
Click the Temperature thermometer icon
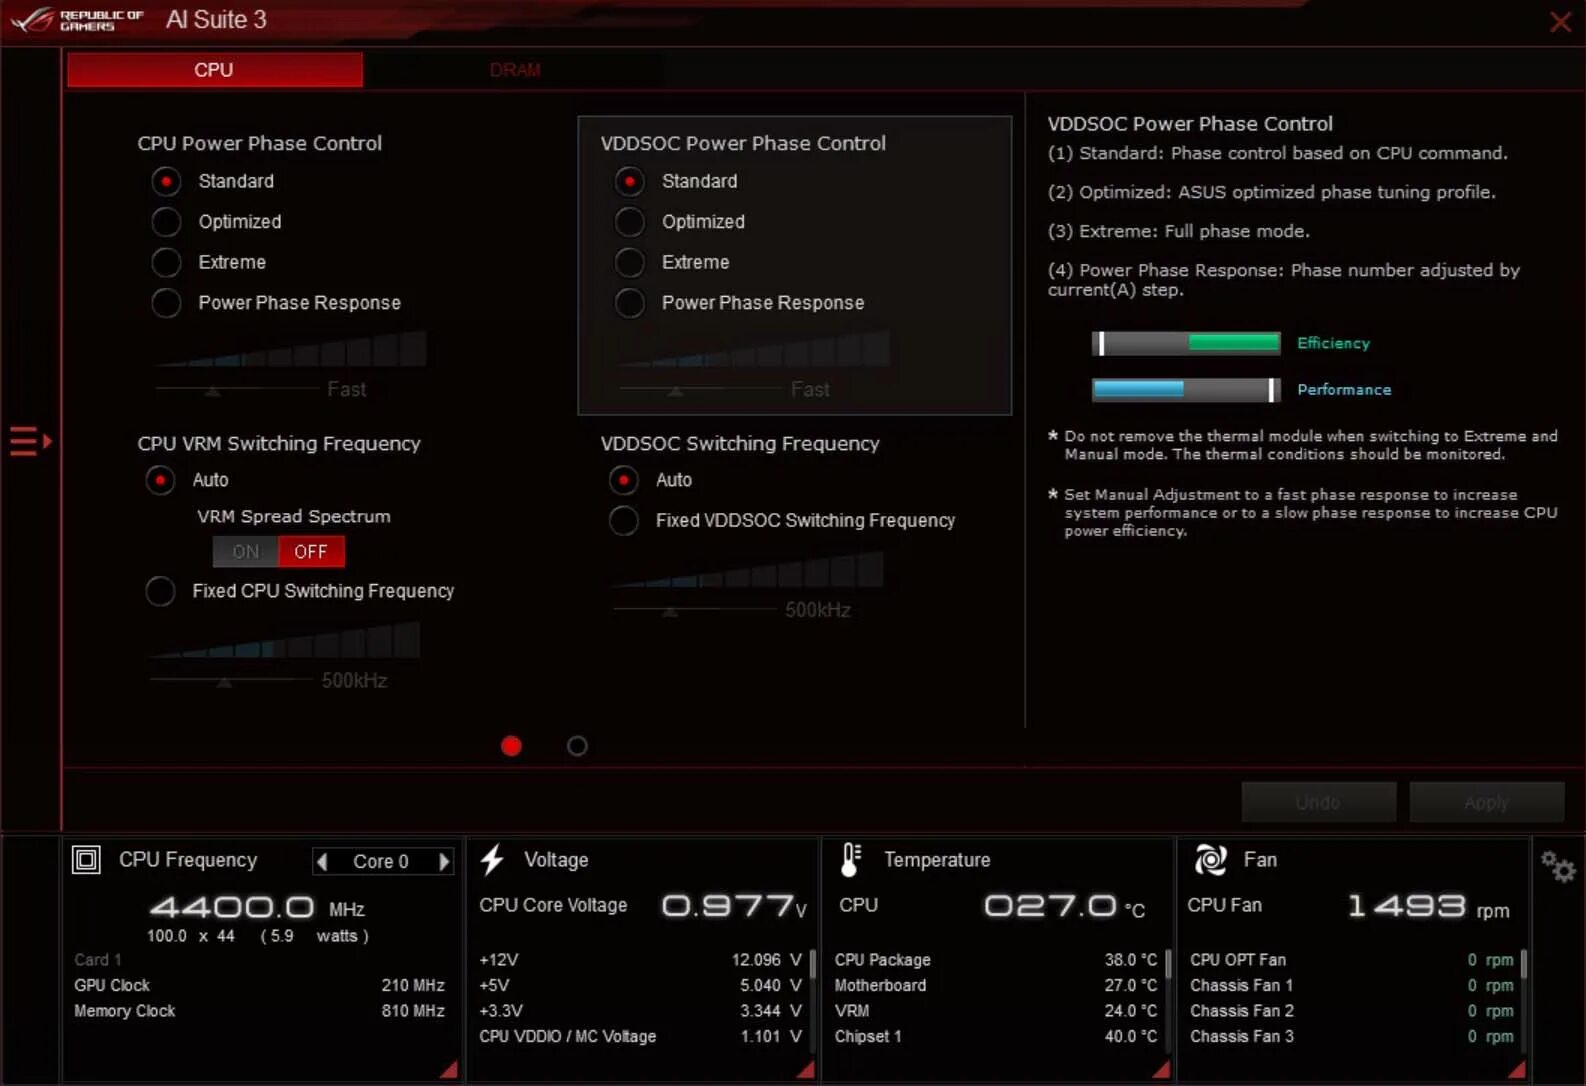pos(851,859)
